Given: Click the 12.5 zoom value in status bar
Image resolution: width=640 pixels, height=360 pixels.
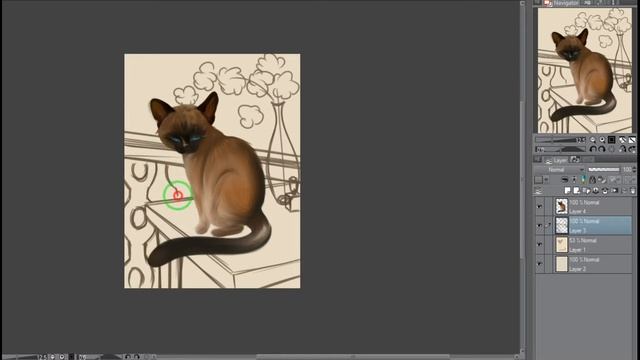Looking at the screenshot, I should (x=42, y=357).
